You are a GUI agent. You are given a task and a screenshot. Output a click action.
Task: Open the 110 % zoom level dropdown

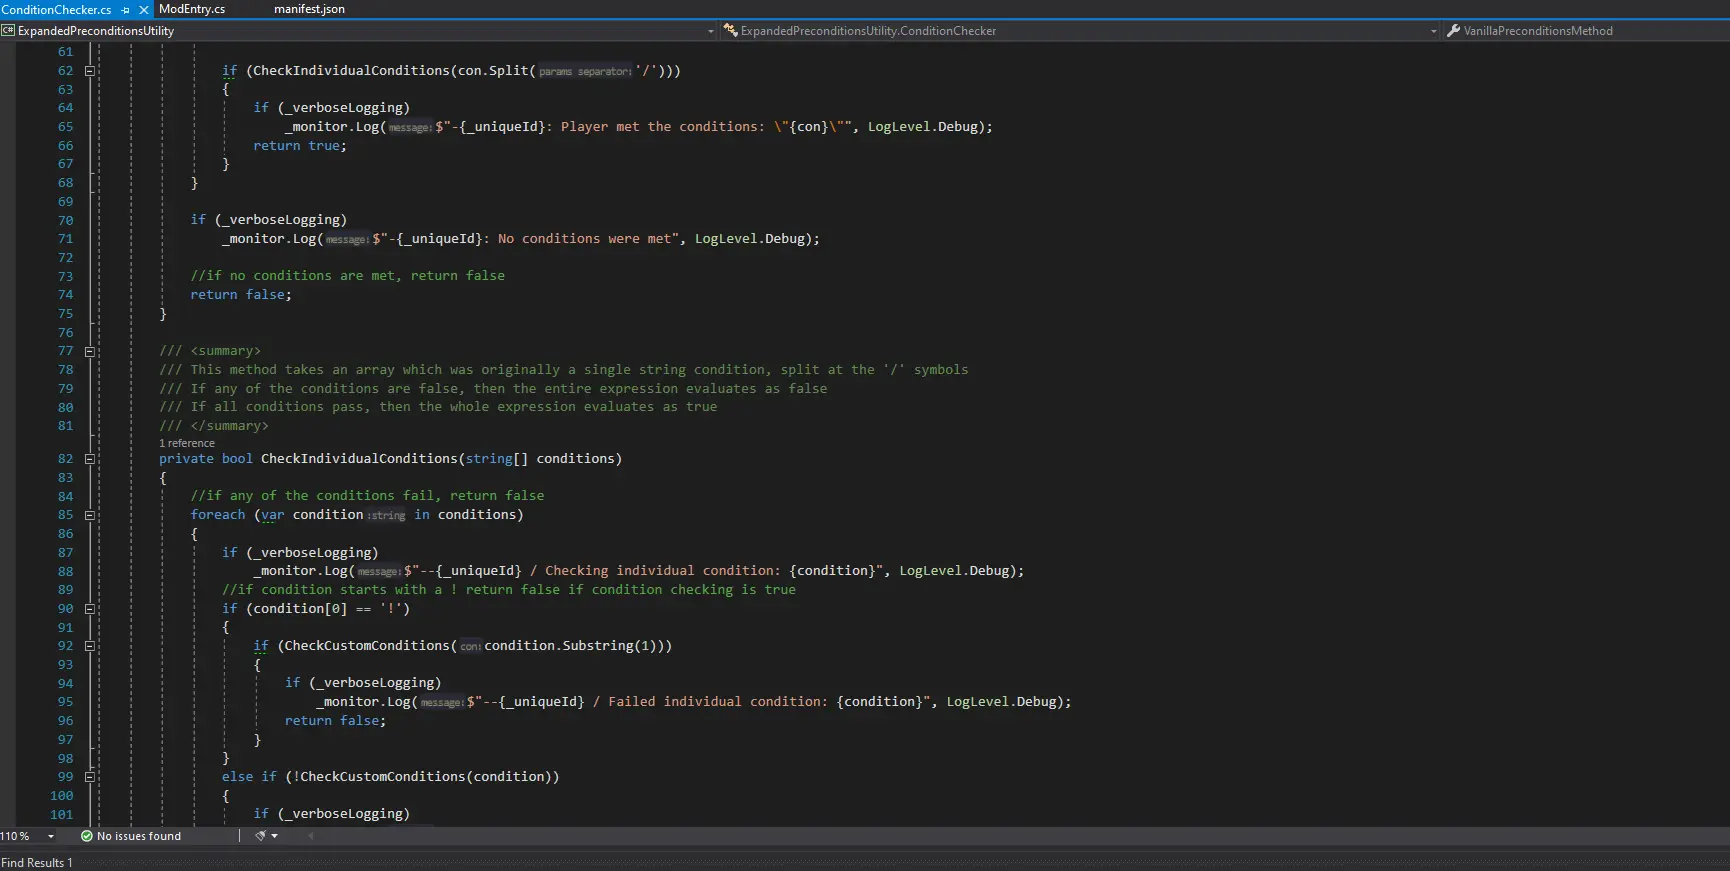pos(50,836)
